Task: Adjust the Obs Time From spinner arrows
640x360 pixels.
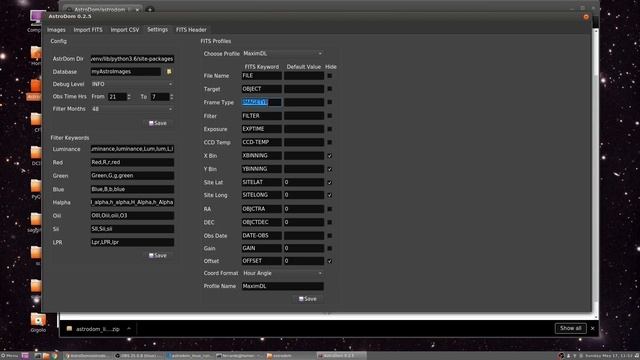Action: (x=129, y=97)
